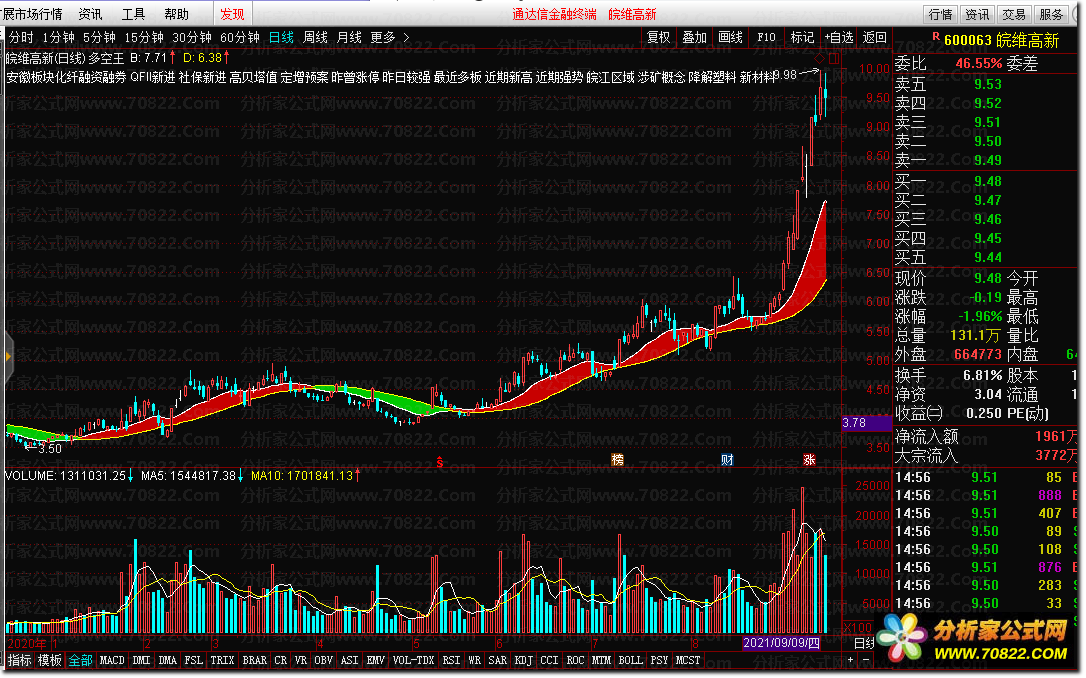Viewport: 1086px width, 678px height.
Task: Switch to the 分时 intraday view
Action: point(21,37)
